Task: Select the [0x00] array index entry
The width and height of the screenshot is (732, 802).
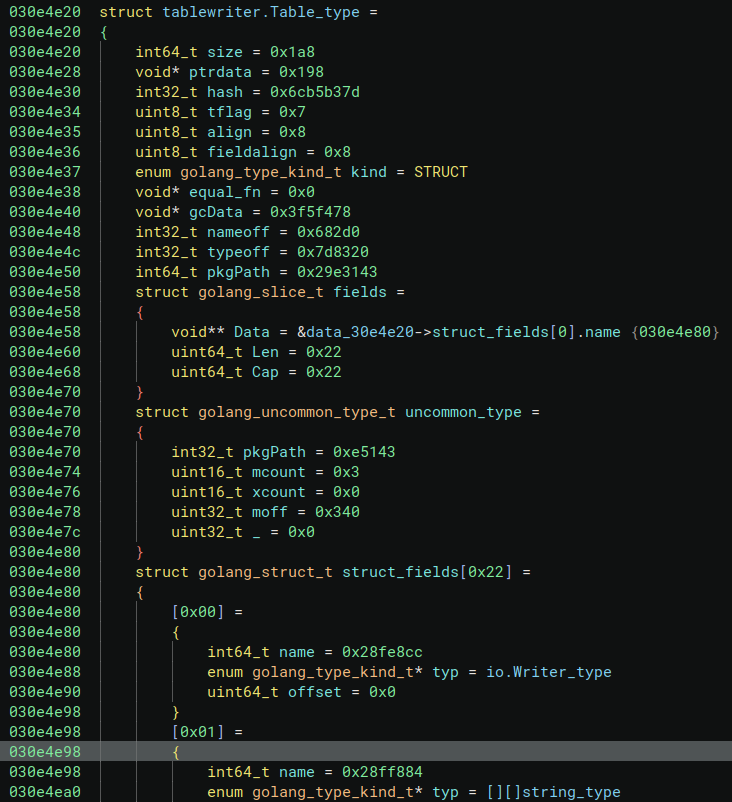Action: coord(195,612)
